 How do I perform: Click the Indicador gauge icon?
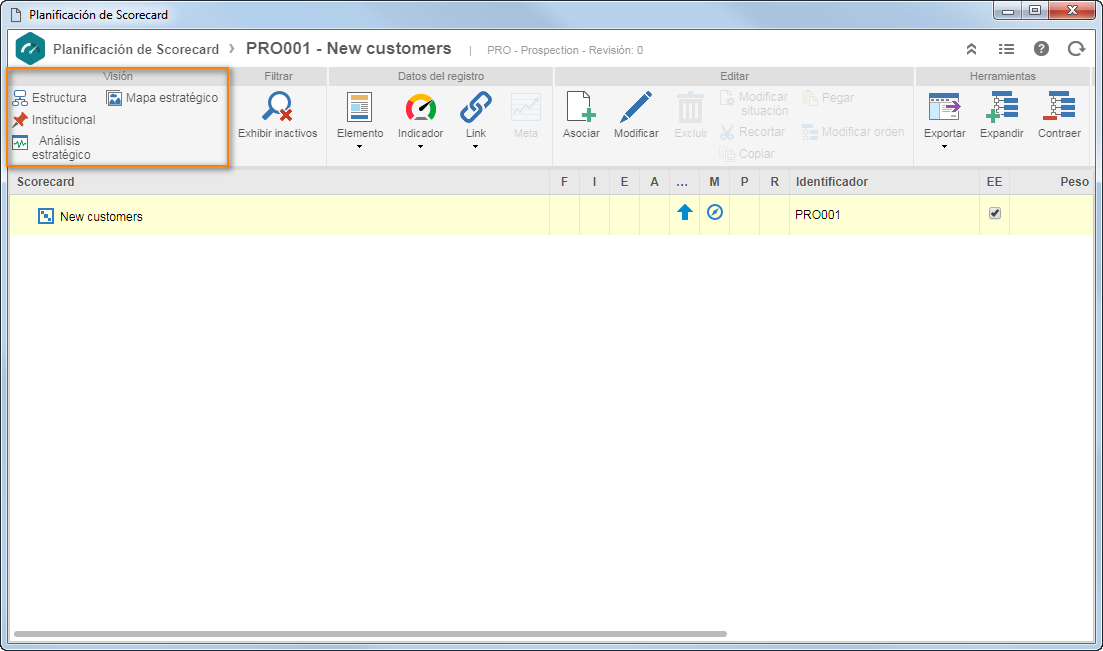tap(421, 108)
